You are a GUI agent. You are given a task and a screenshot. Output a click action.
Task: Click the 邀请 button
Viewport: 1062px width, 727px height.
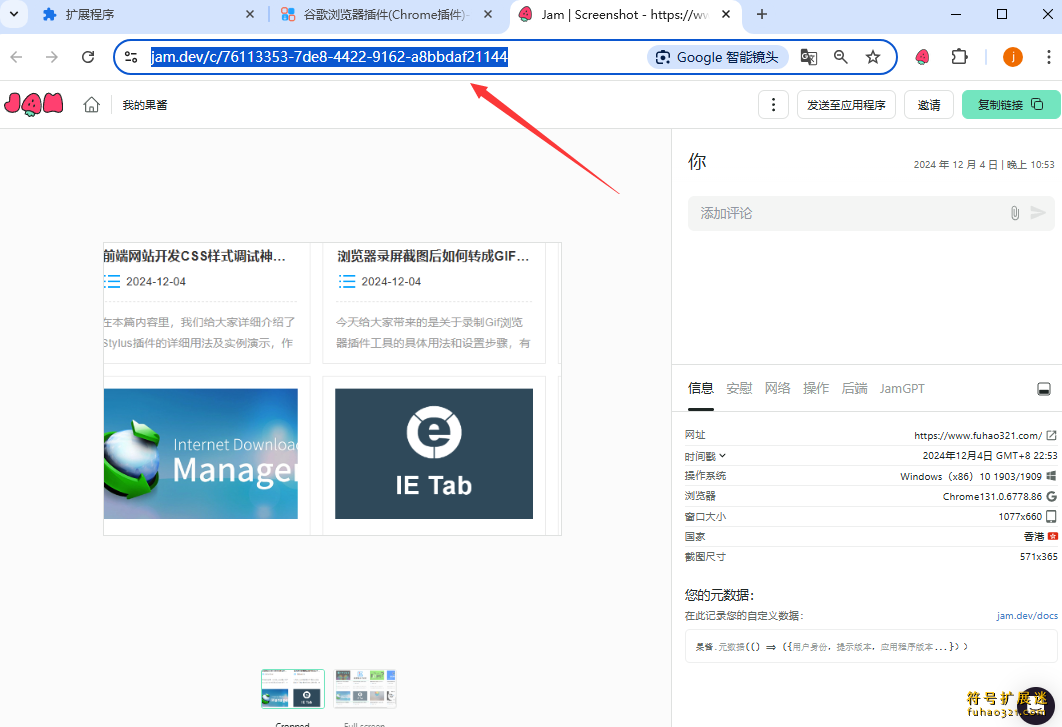pyautogui.click(x=929, y=104)
